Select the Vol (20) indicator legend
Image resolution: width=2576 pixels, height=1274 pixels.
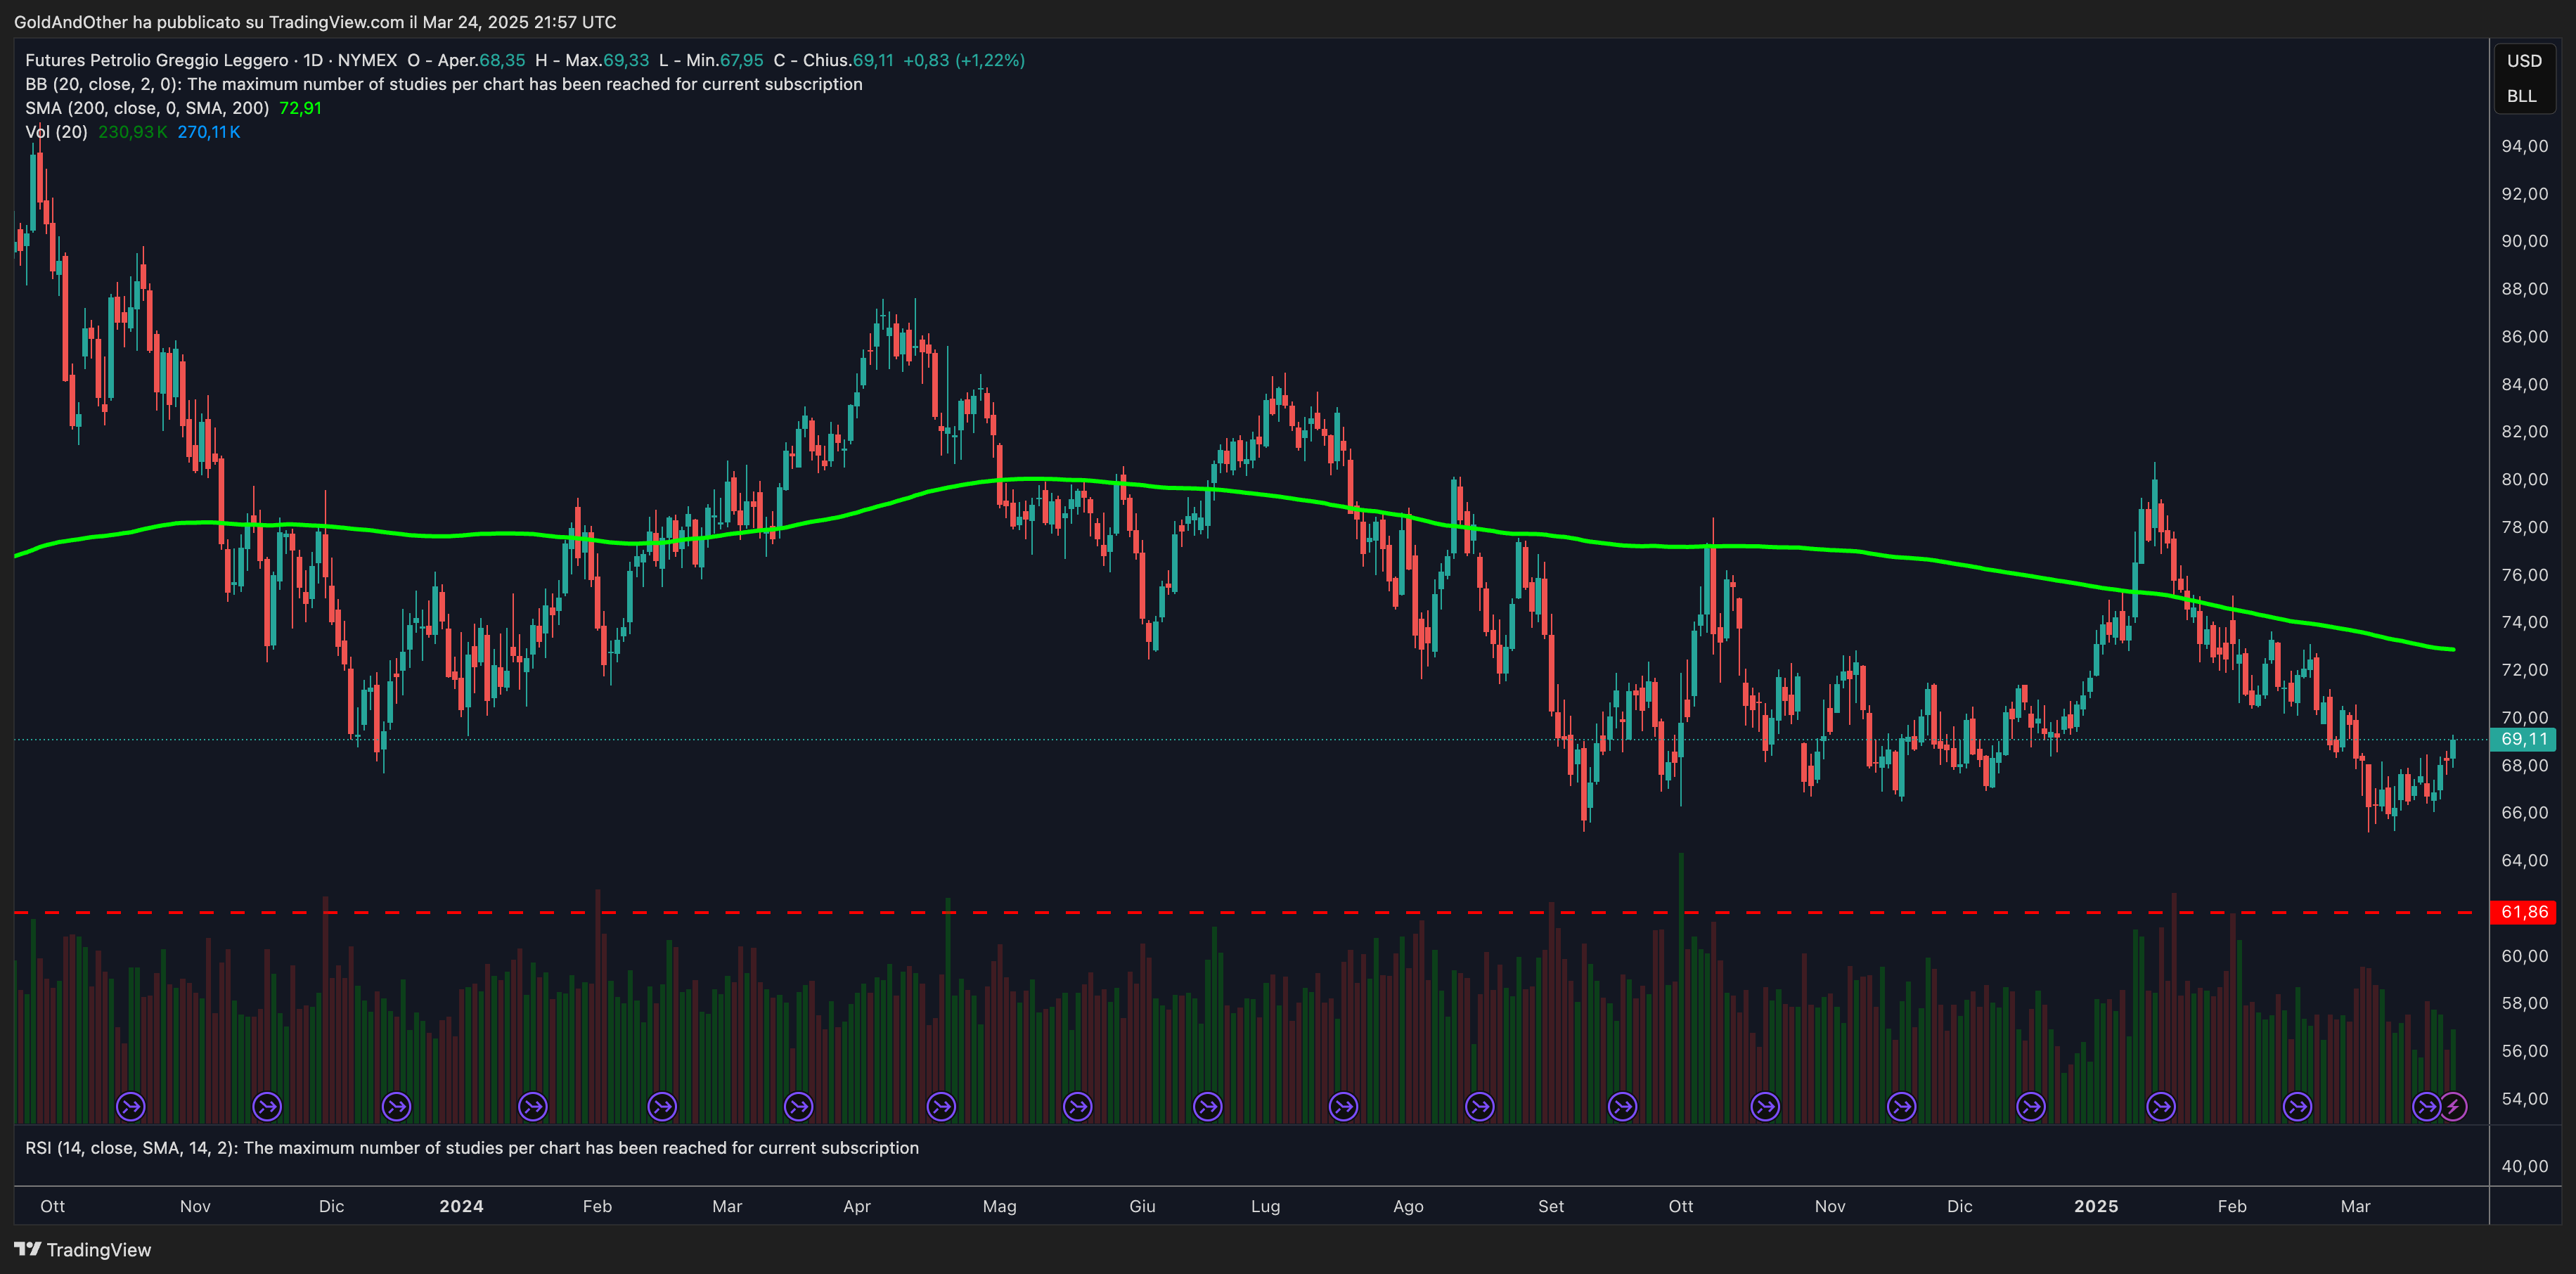tap(57, 132)
